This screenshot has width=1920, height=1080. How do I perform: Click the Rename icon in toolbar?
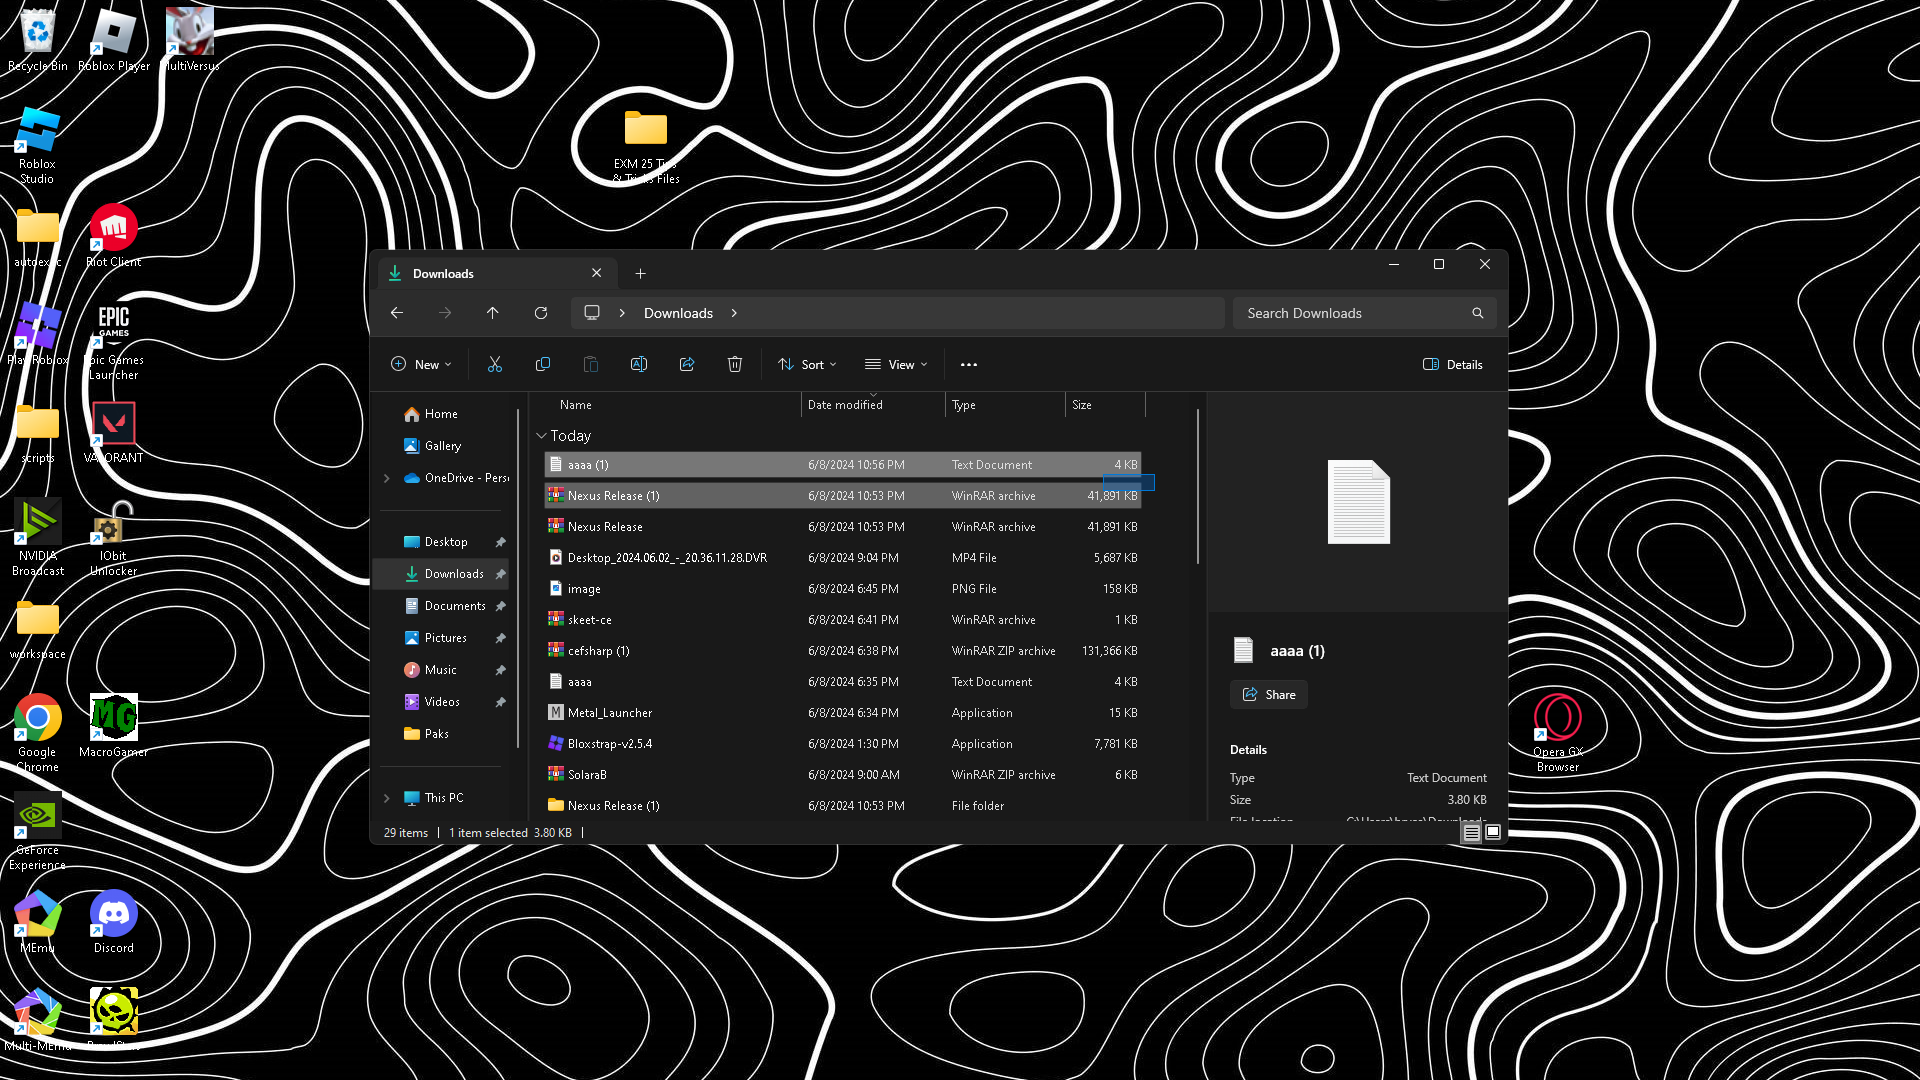[638, 364]
